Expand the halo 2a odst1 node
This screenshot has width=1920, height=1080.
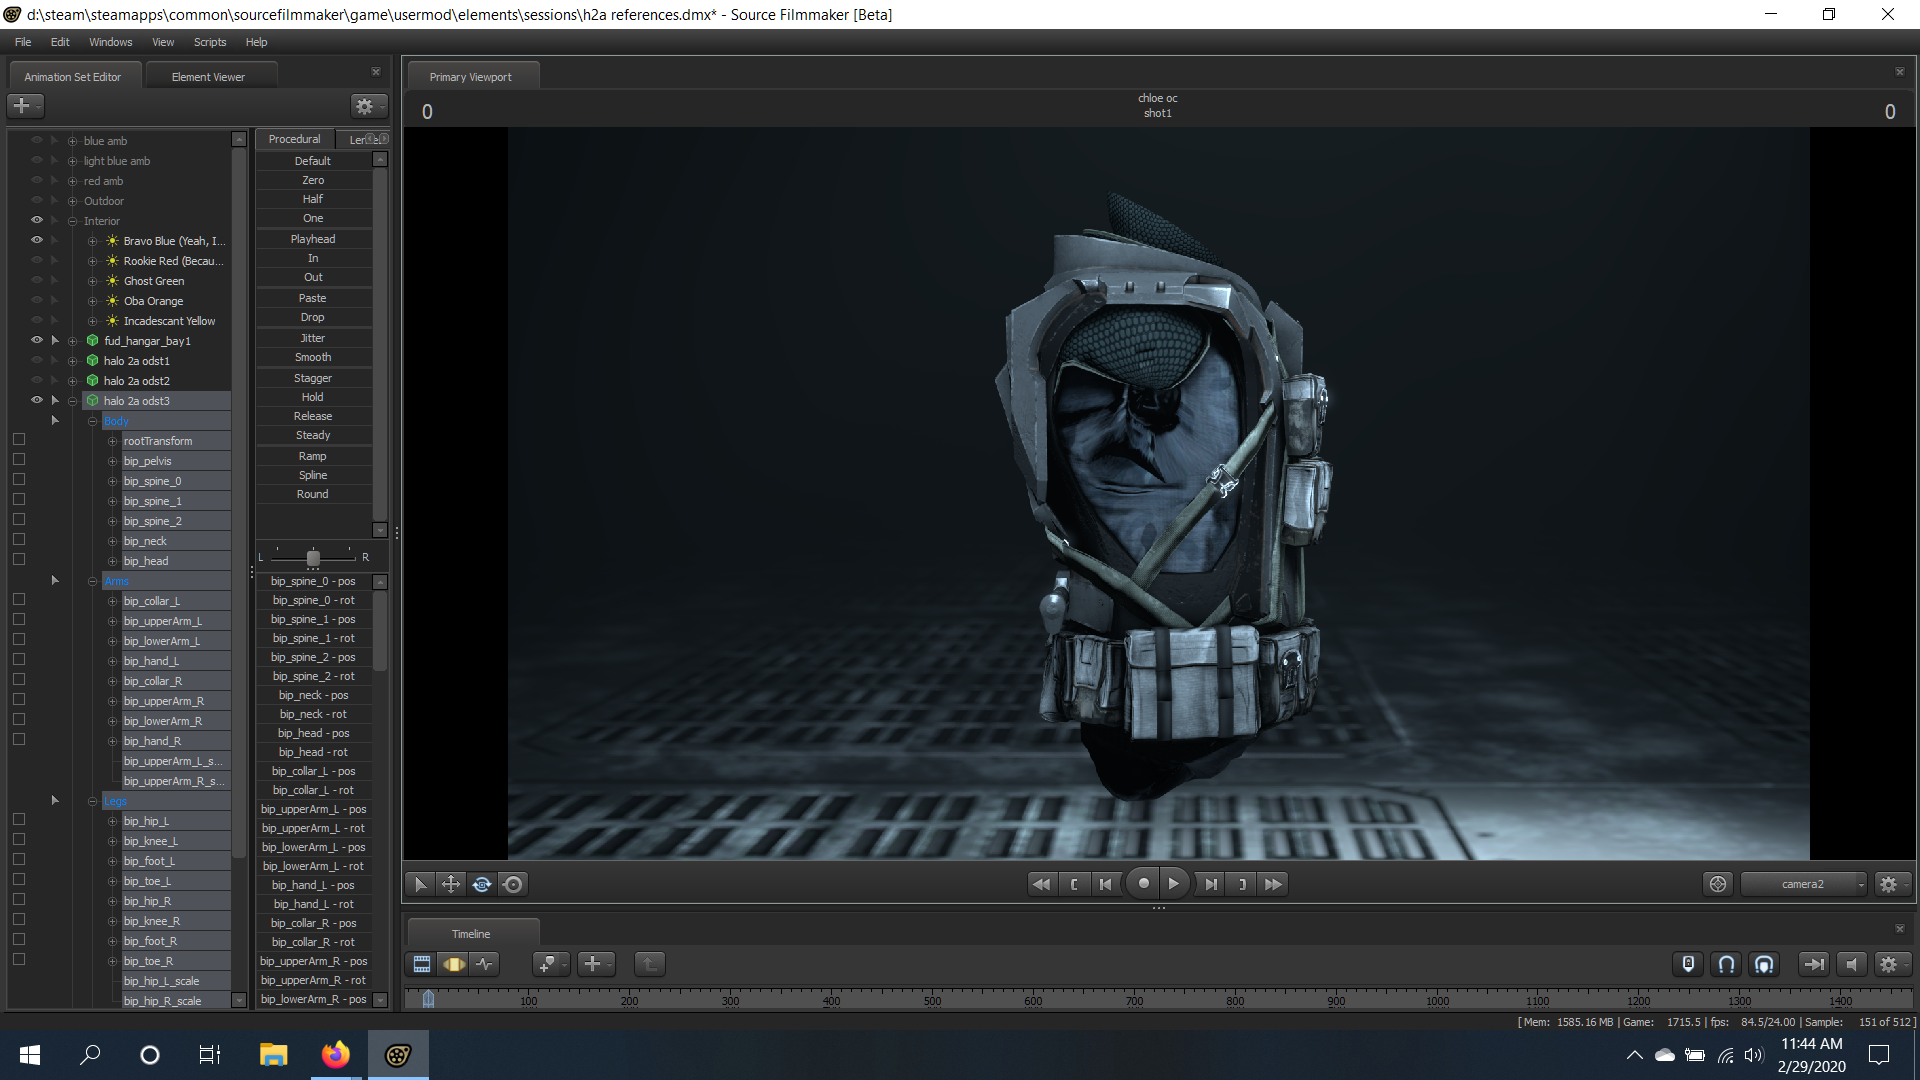[x=72, y=361]
